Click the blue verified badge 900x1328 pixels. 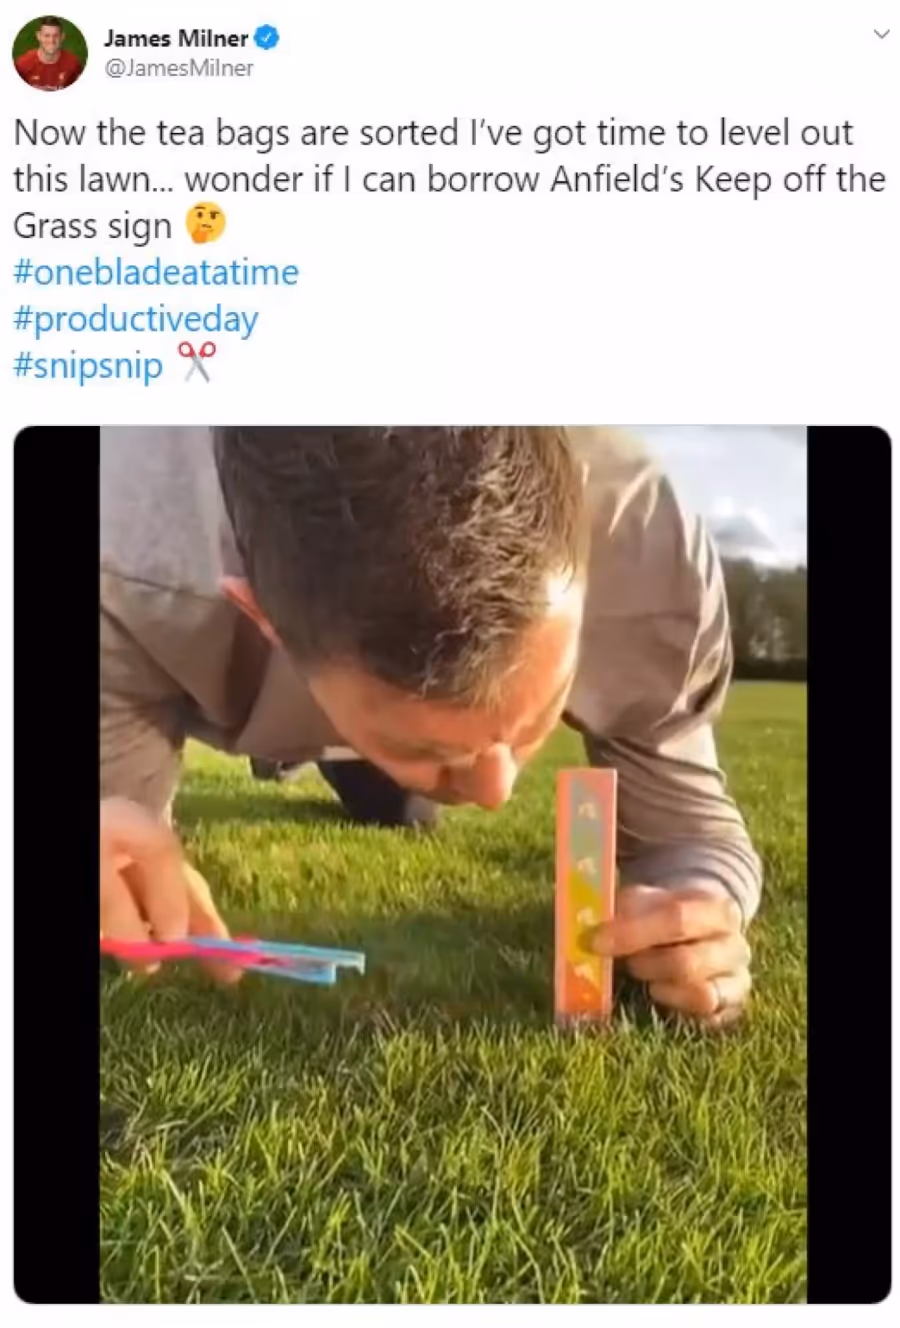pos(266,39)
